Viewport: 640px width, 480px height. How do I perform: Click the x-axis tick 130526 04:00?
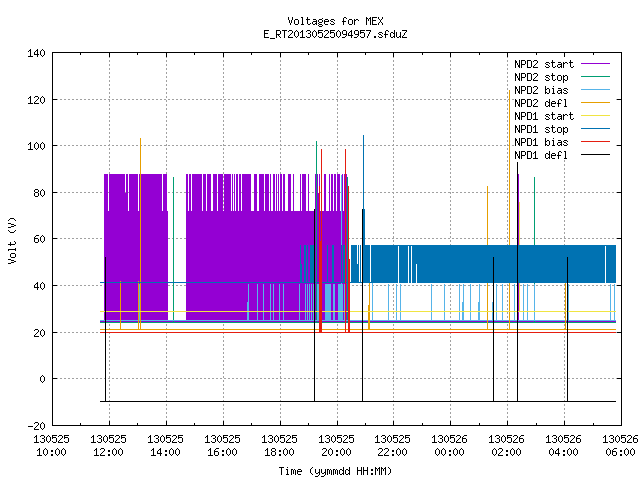[563, 446]
